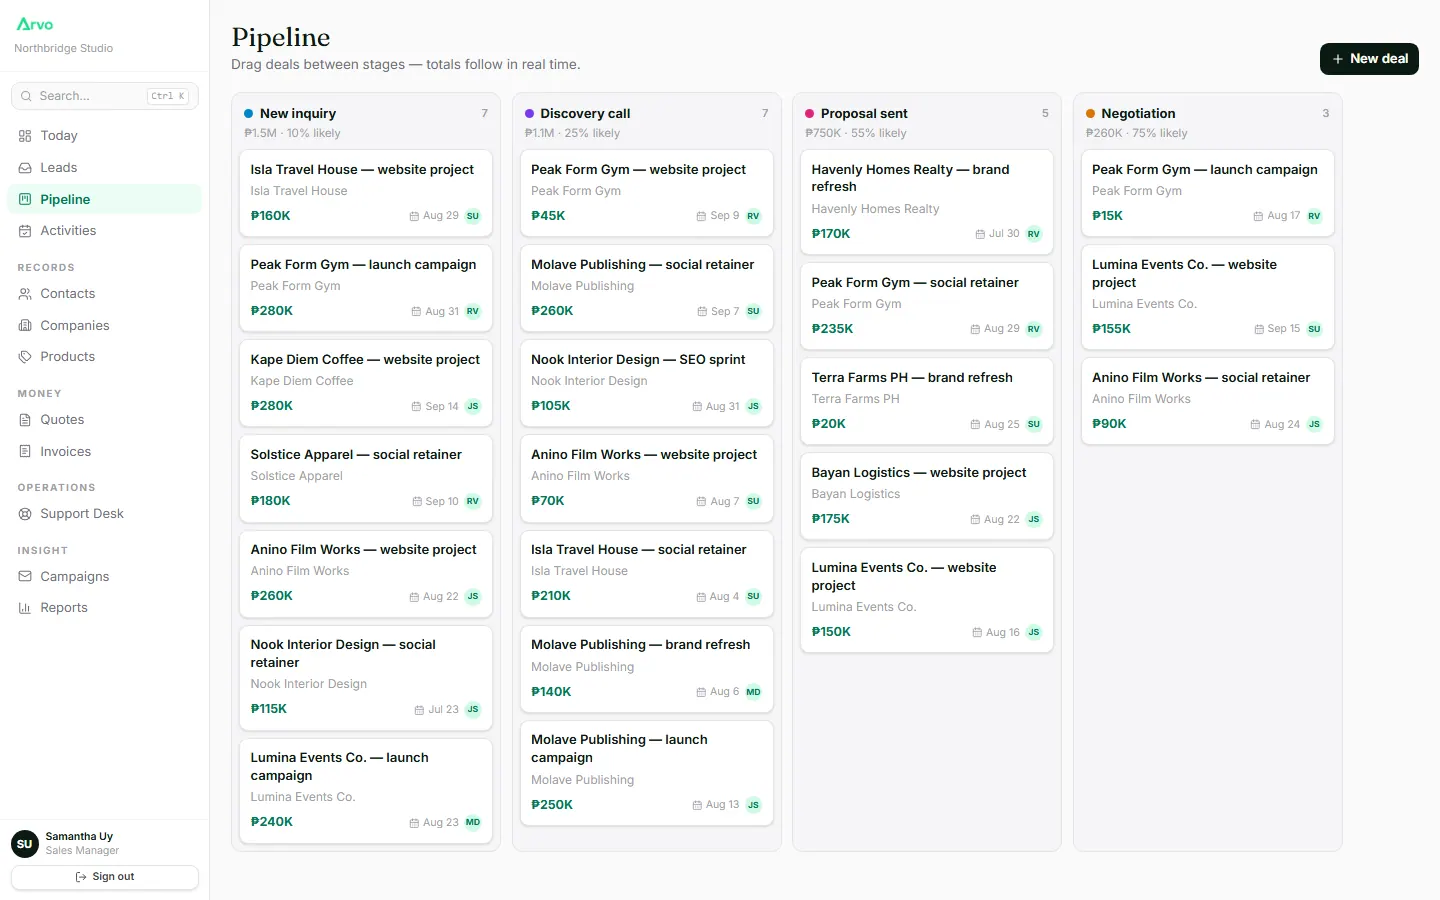Click the Activities calendar icon
This screenshot has width=1440, height=900.
25,231
